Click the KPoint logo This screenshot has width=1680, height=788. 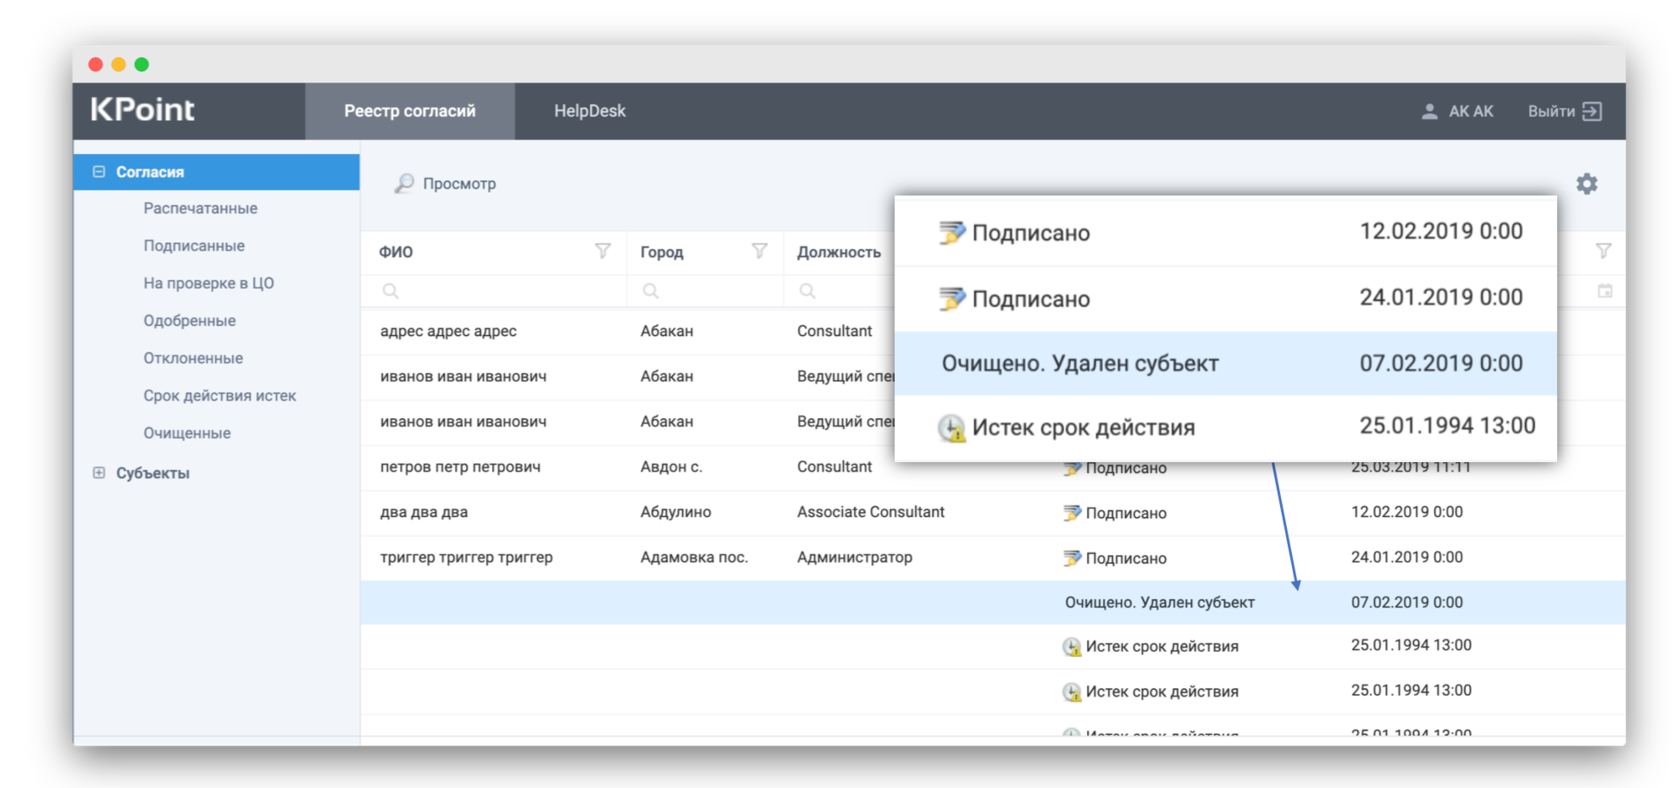coord(143,110)
